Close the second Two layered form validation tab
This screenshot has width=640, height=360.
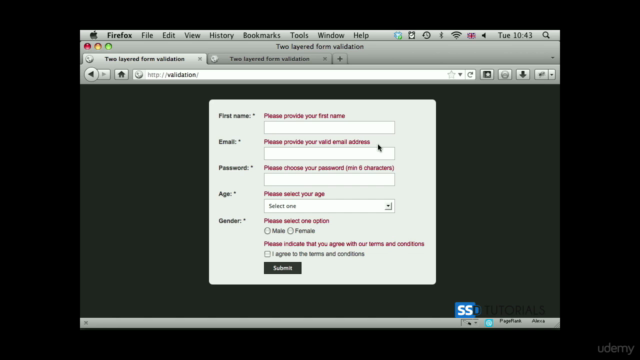[x=324, y=59]
